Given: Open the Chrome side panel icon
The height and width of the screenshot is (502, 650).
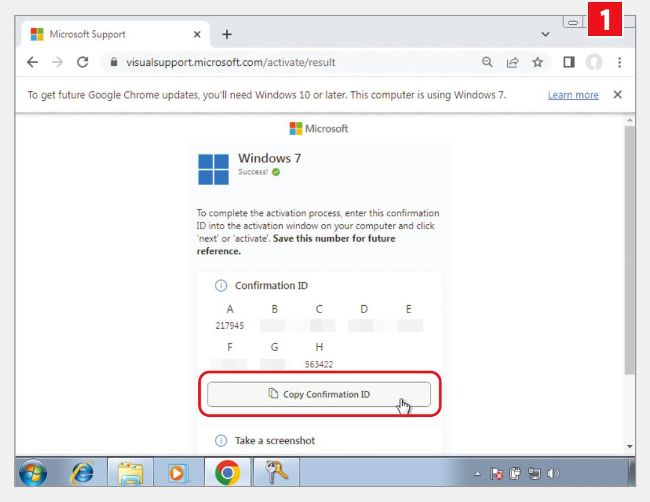Looking at the screenshot, I should [569, 62].
